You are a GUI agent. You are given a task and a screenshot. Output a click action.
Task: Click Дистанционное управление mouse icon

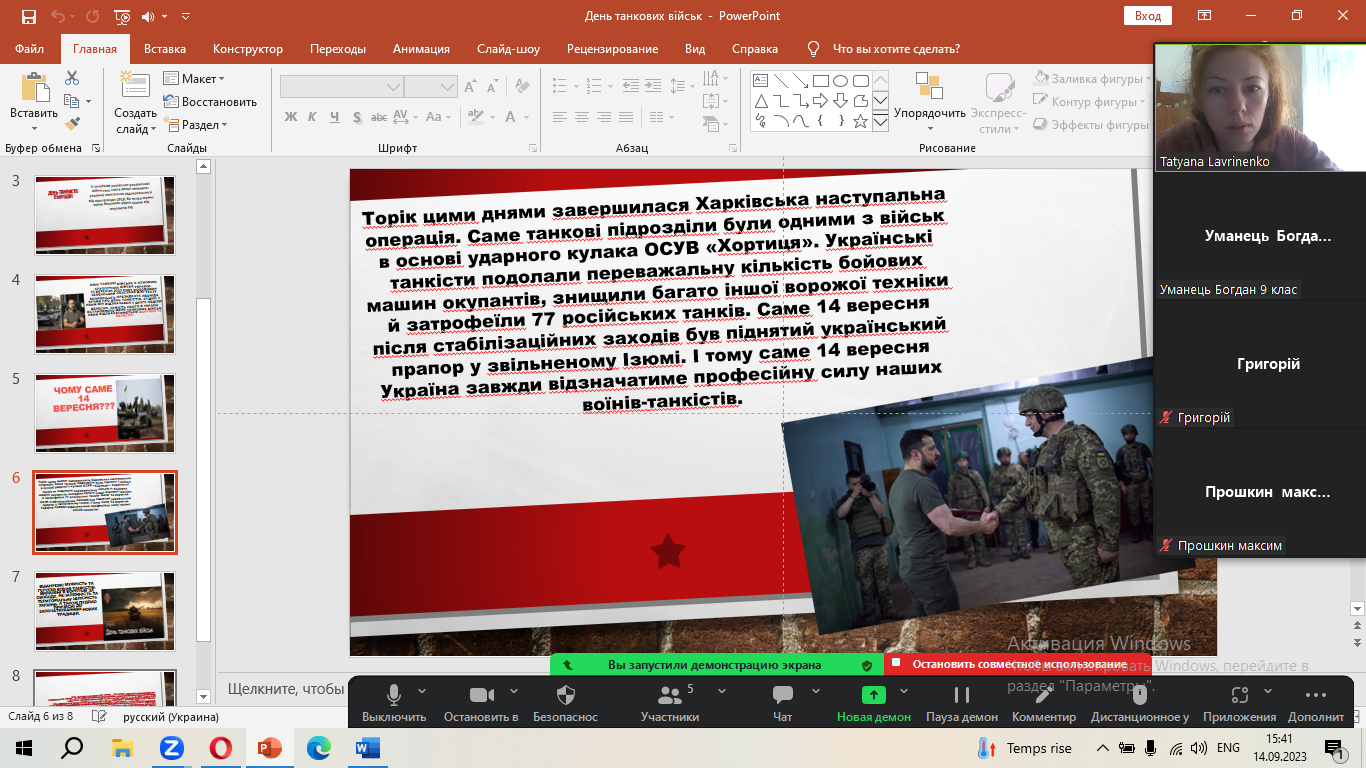[x=1140, y=695]
